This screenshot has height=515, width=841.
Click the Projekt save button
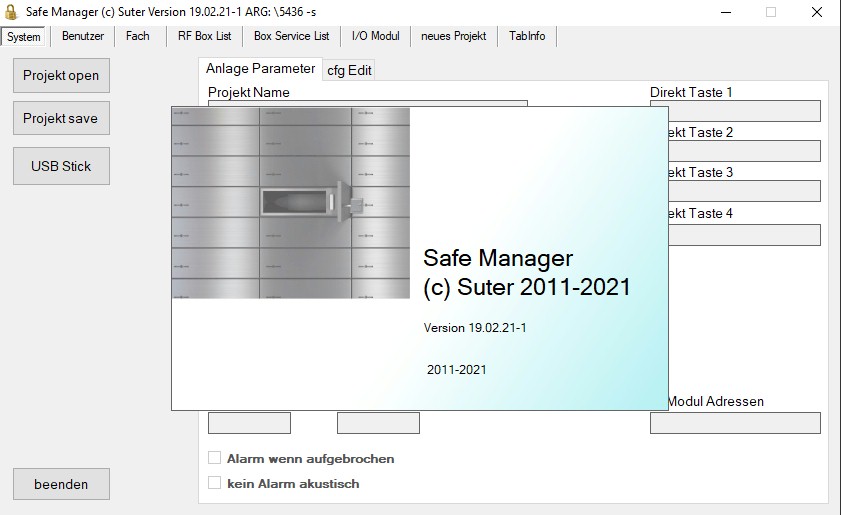coord(61,118)
